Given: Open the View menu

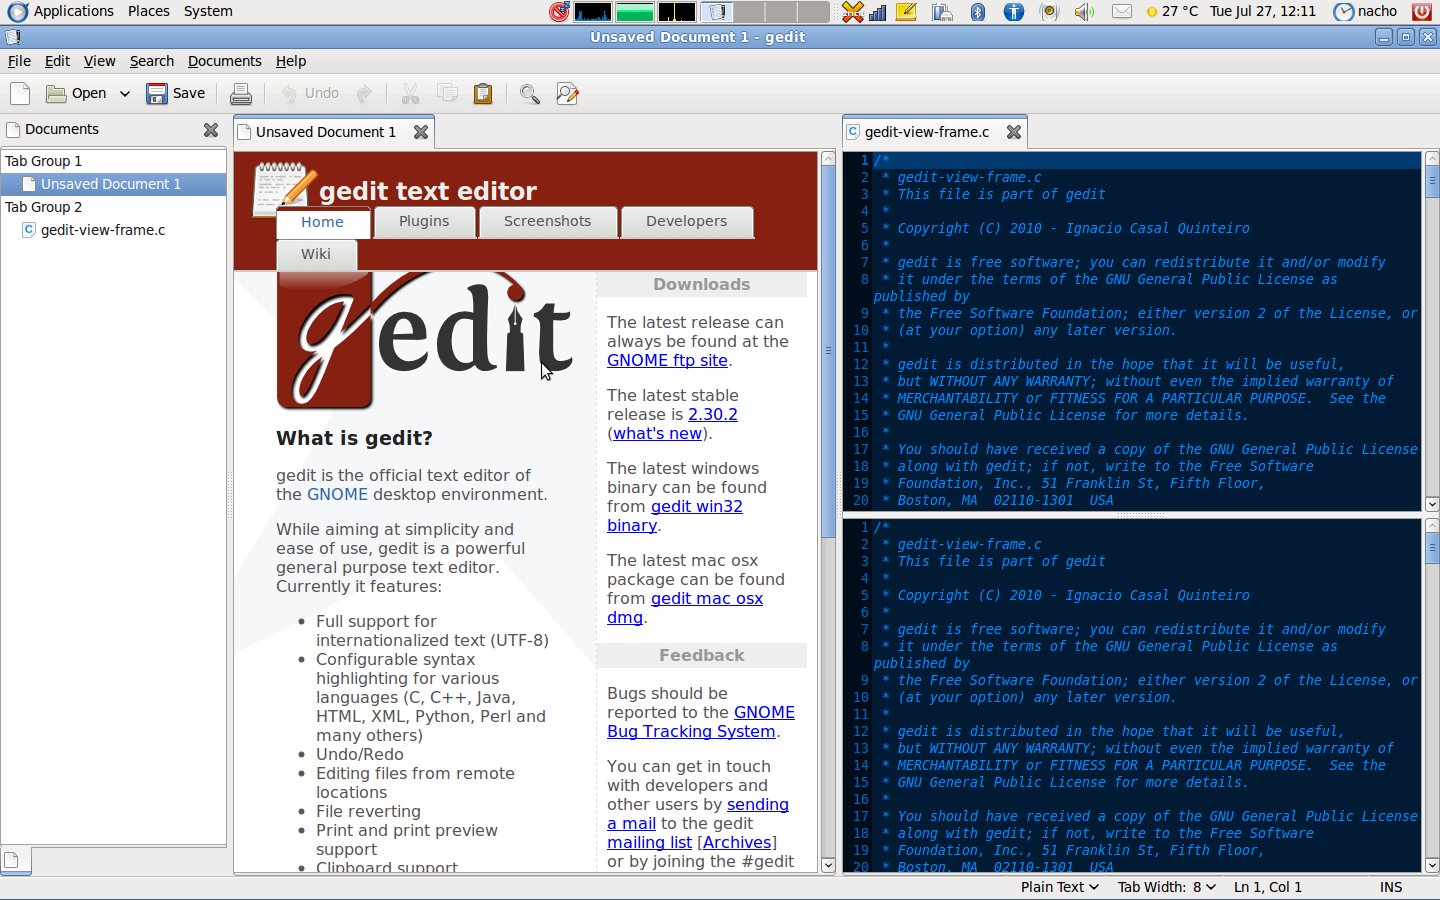Looking at the screenshot, I should [x=99, y=61].
